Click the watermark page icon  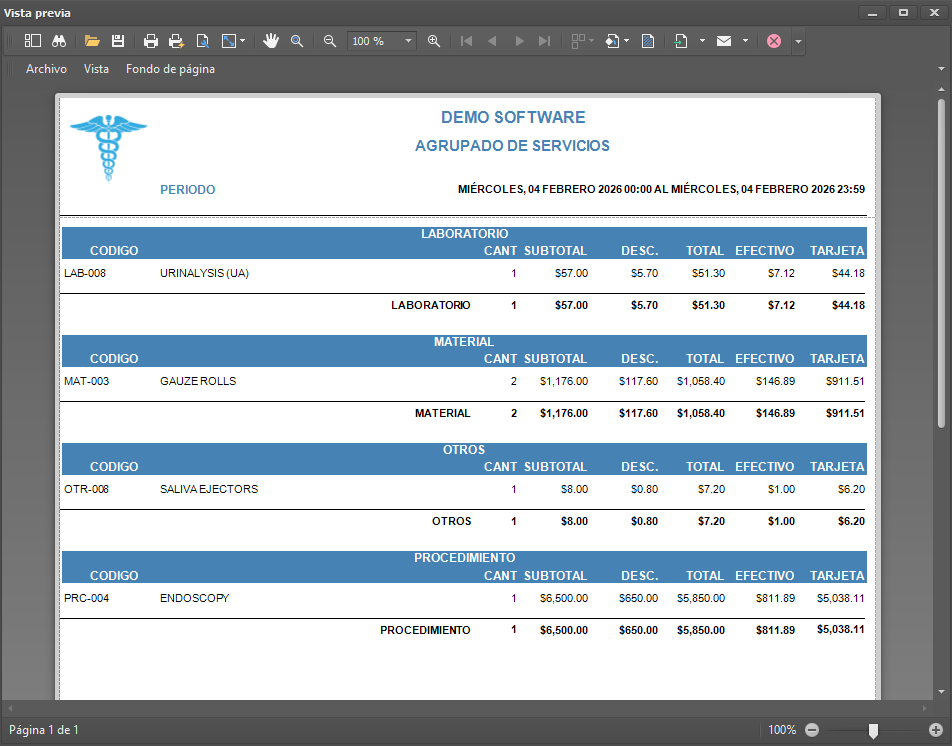(648, 41)
